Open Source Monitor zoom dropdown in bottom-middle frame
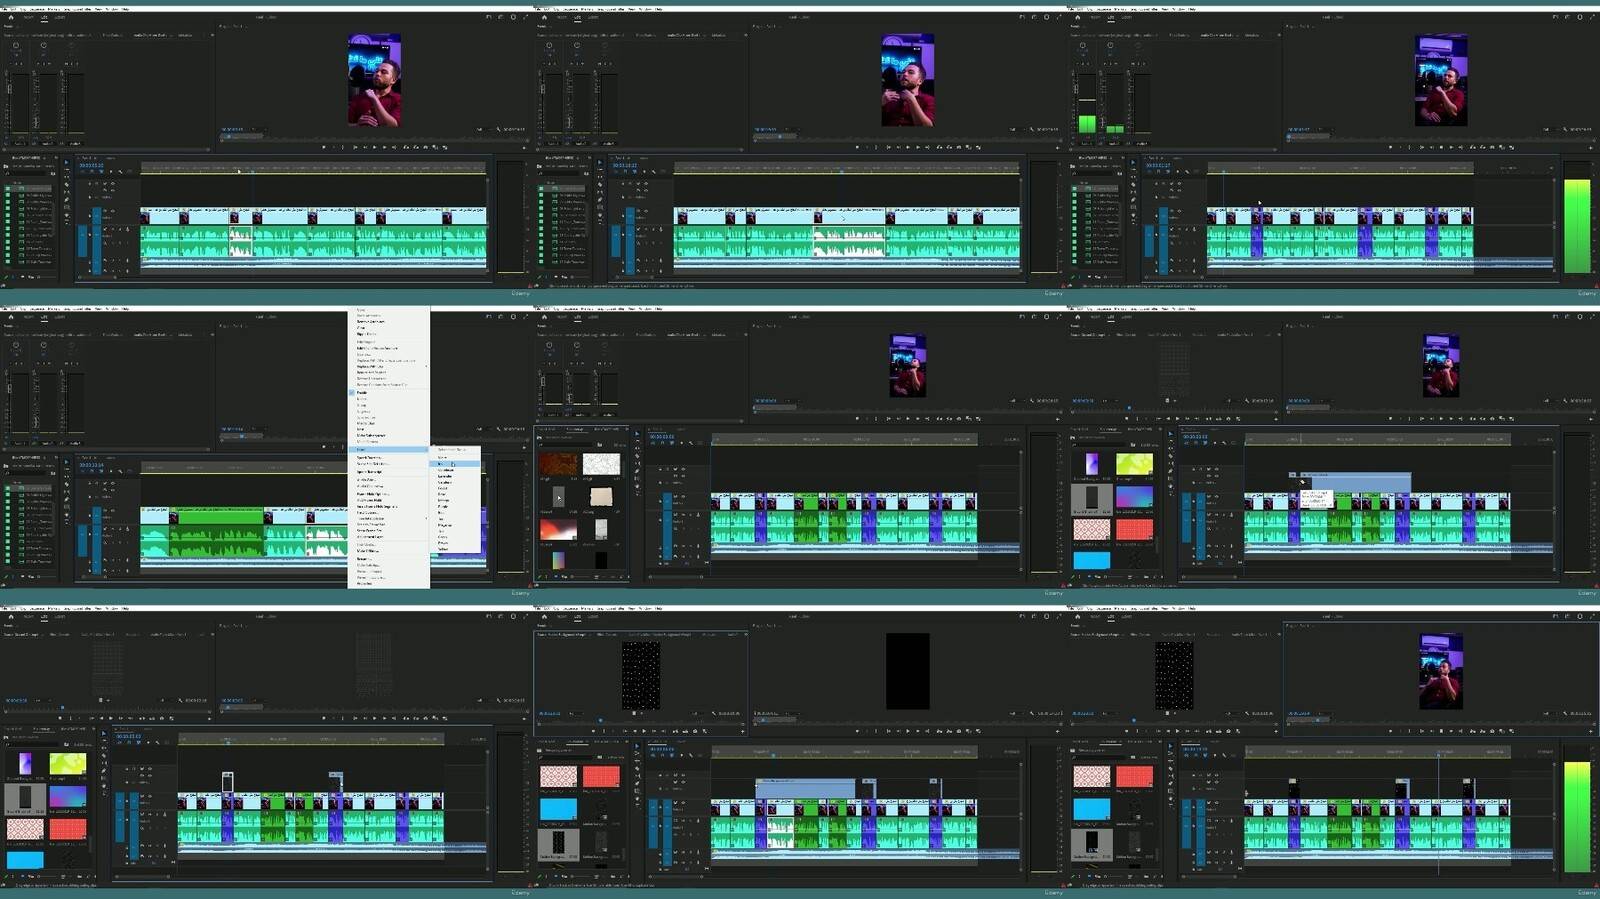 [x=575, y=713]
